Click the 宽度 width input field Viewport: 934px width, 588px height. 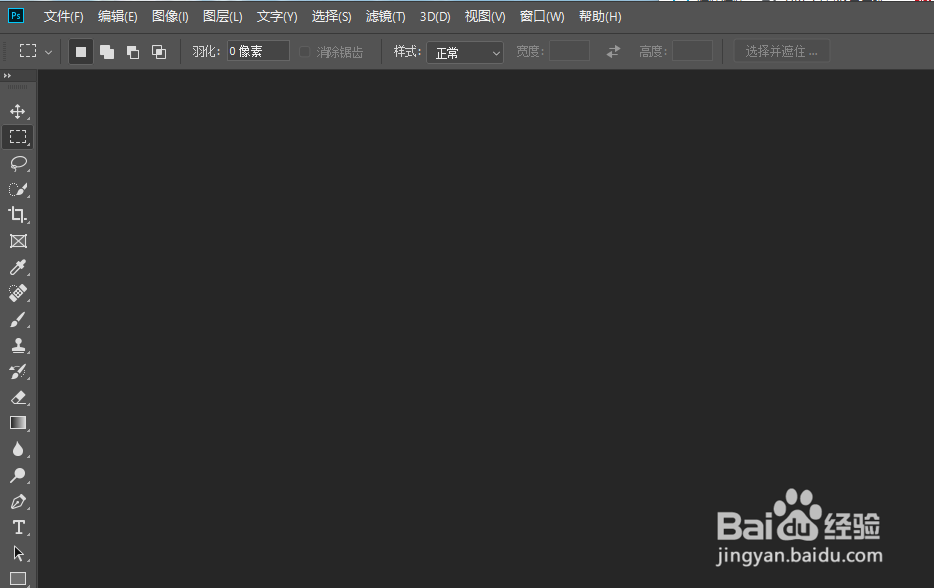click(569, 51)
